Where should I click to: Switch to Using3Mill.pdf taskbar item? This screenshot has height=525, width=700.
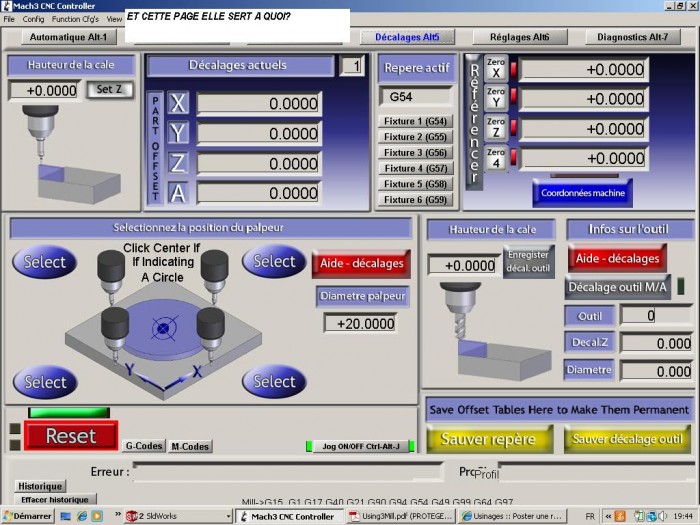click(400, 516)
